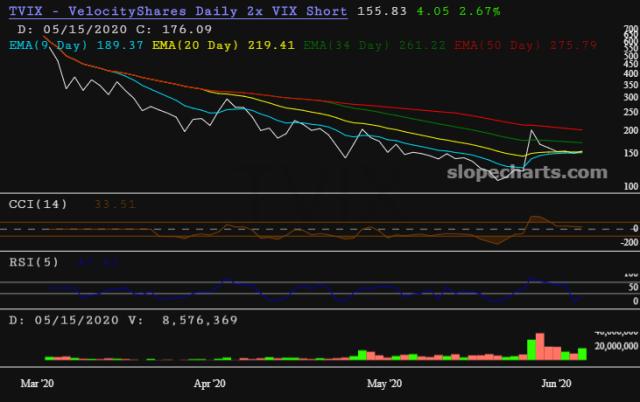The image size is (640, 402).
Task: Click the last green volume bar
Action: (582, 354)
